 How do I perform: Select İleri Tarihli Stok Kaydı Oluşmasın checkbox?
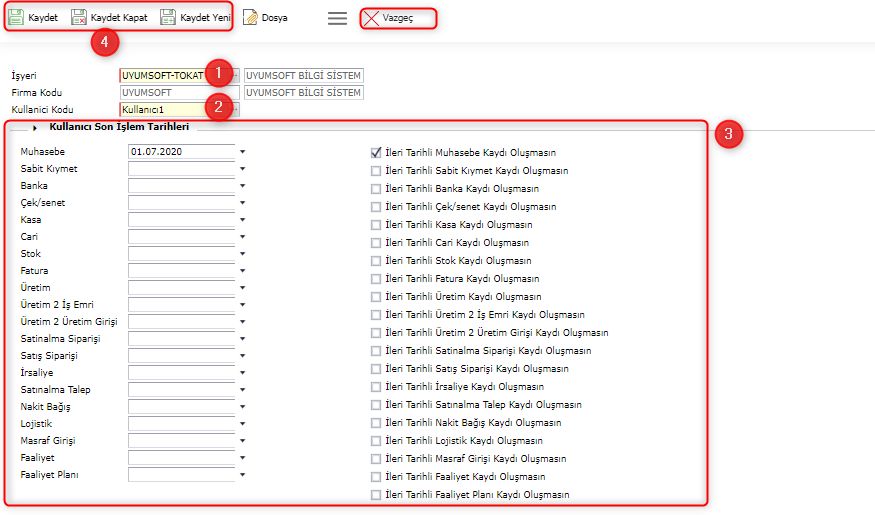point(376,261)
